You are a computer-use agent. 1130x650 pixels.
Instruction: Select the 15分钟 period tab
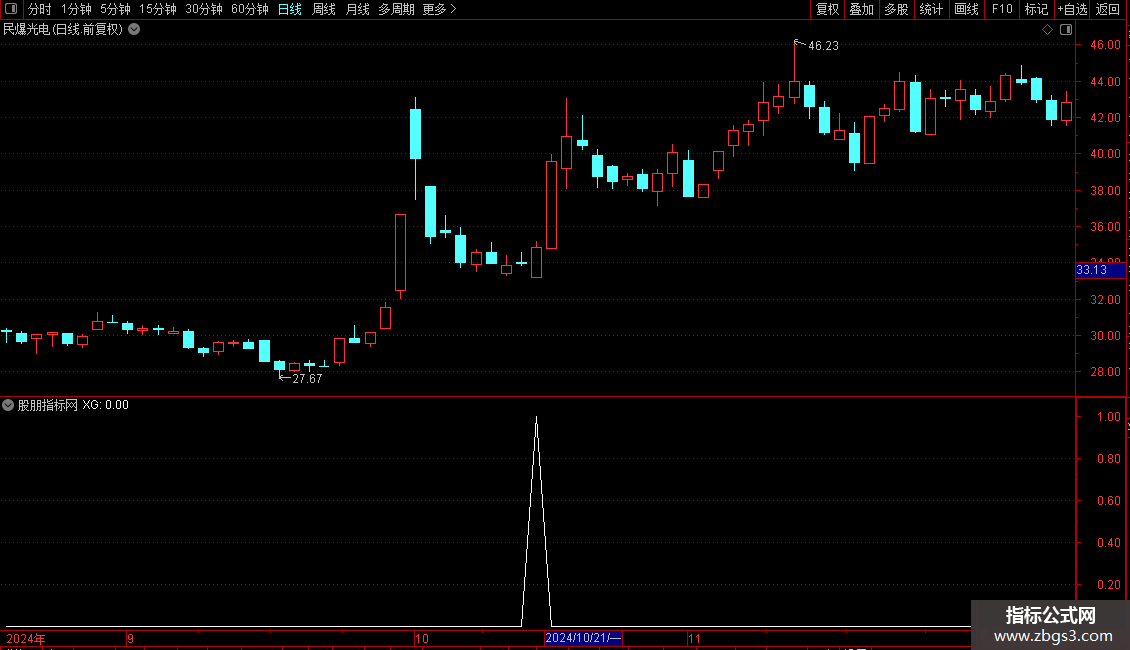coord(158,9)
